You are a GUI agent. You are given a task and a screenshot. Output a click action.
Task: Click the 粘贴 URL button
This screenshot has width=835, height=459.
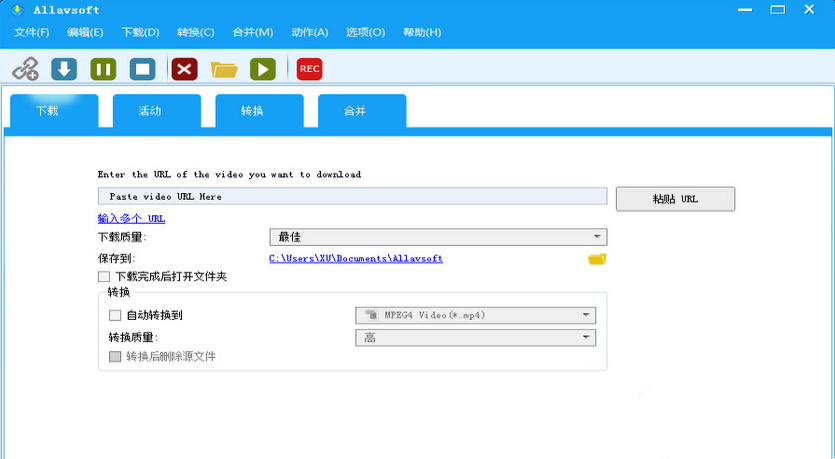pyautogui.click(x=675, y=199)
